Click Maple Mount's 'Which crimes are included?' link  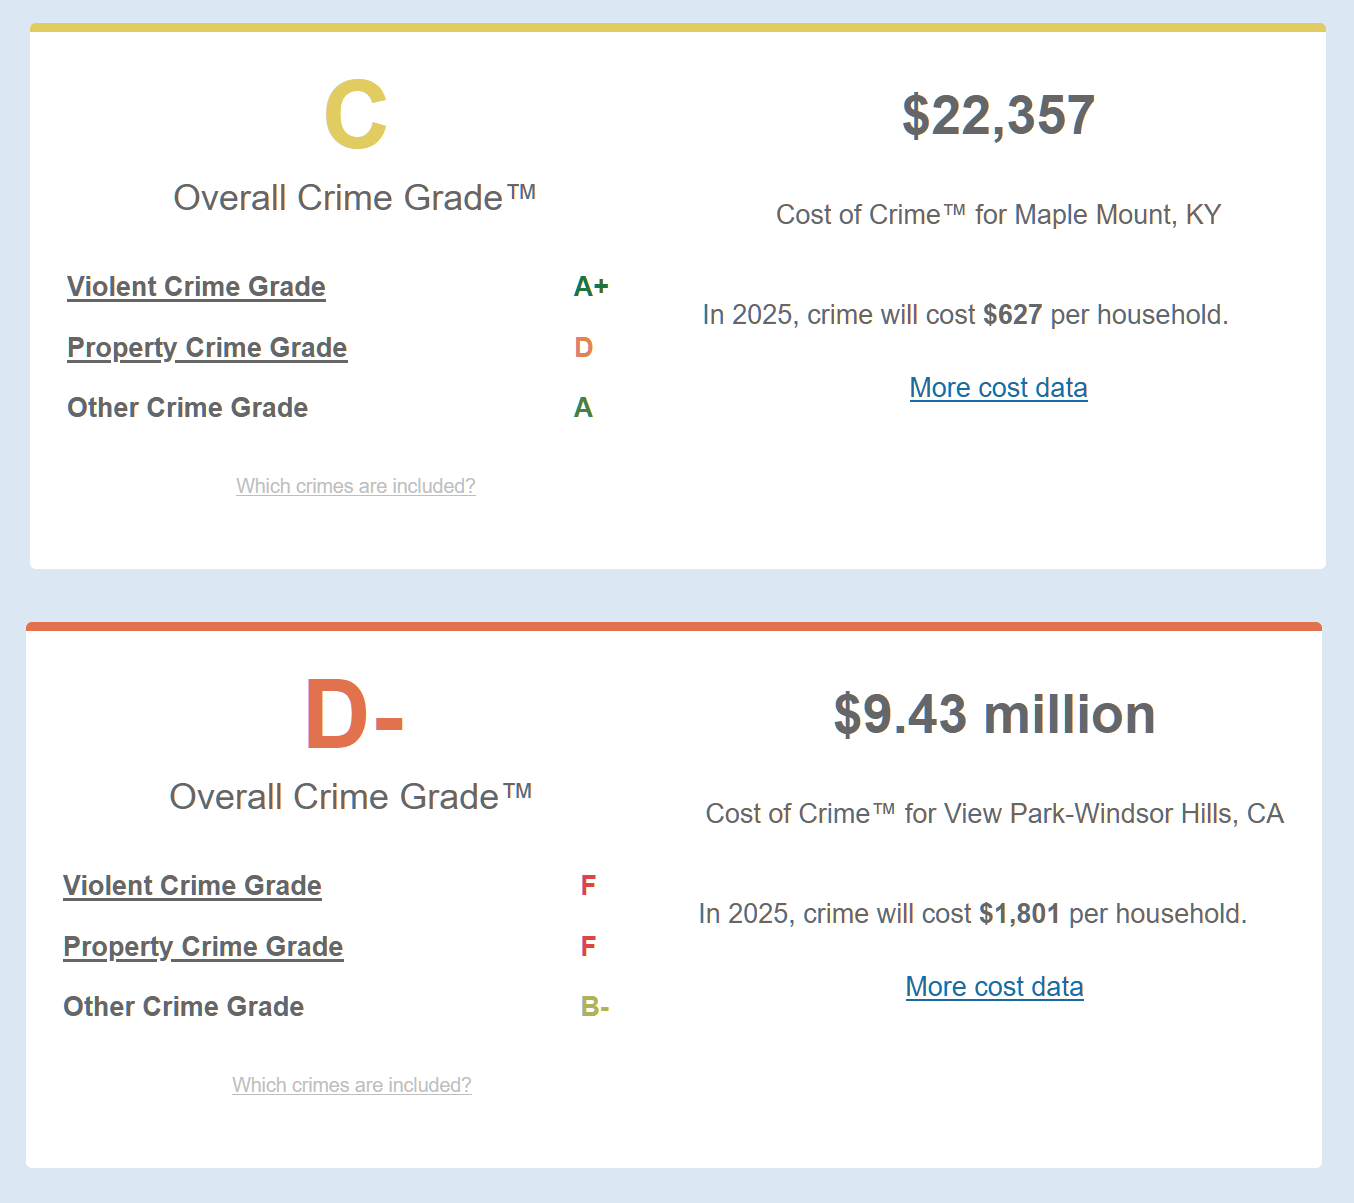coord(356,486)
